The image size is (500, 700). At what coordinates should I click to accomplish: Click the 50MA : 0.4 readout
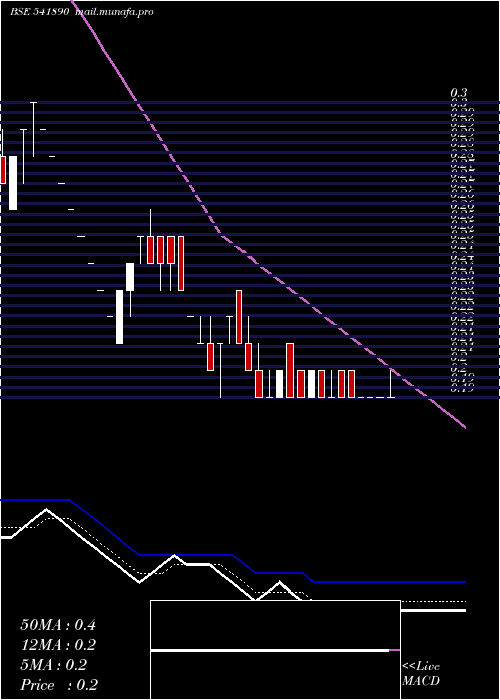(58, 625)
